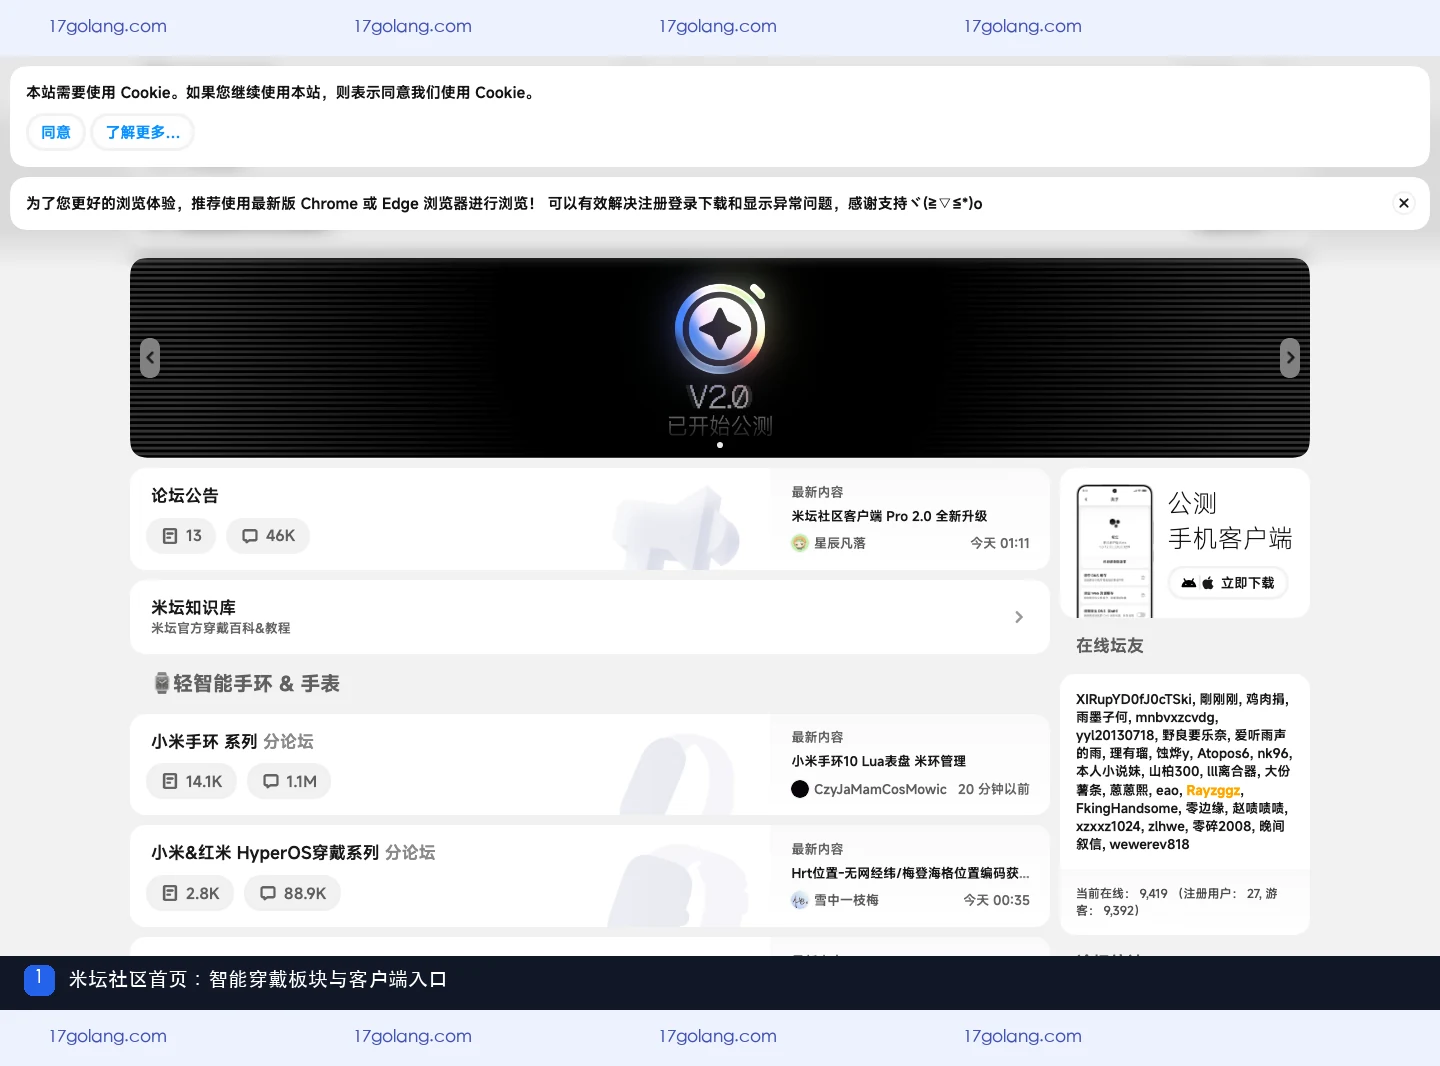Open the 轻智能手环 & 手表 category heading
This screenshot has height=1066, width=1440.
pyautogui.click(x=256, y=683)
